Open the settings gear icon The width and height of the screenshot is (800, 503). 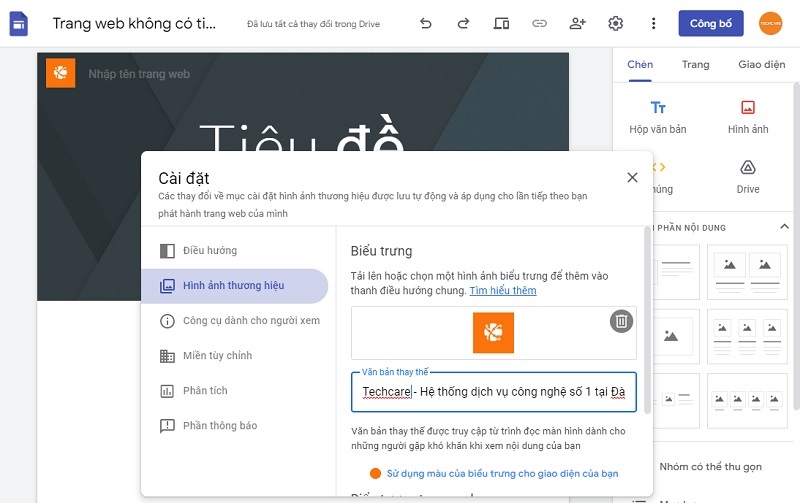(x=616, y=23)
